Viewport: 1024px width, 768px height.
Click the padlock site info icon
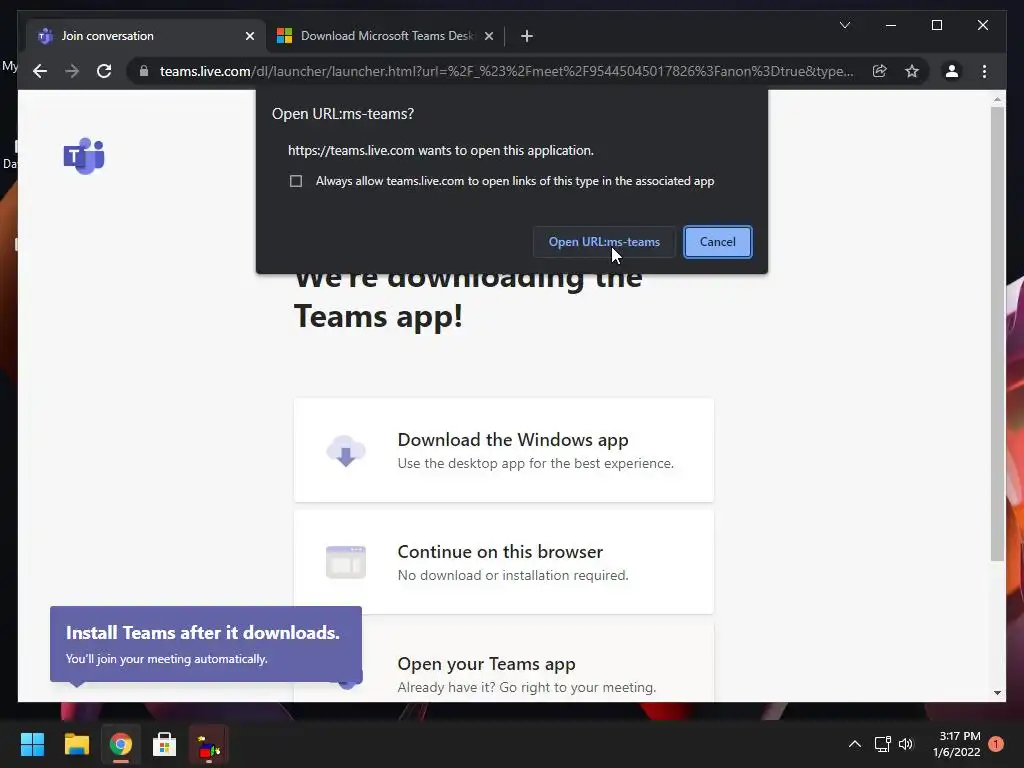144,71
